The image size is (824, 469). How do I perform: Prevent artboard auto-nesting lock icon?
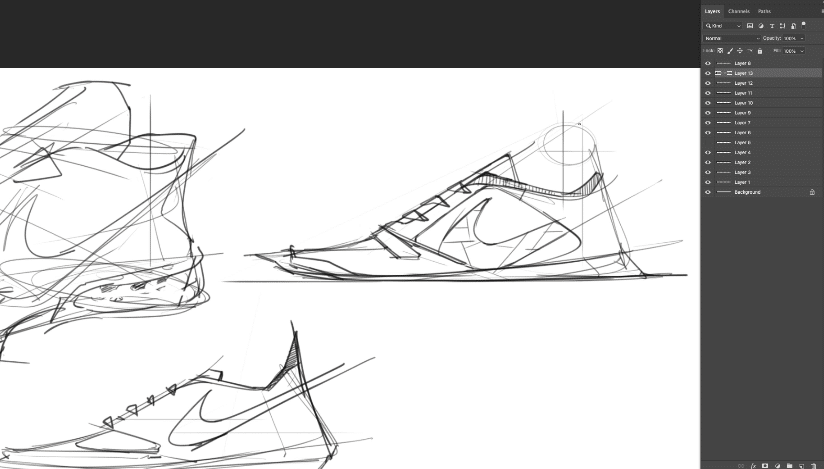point(750,51)
